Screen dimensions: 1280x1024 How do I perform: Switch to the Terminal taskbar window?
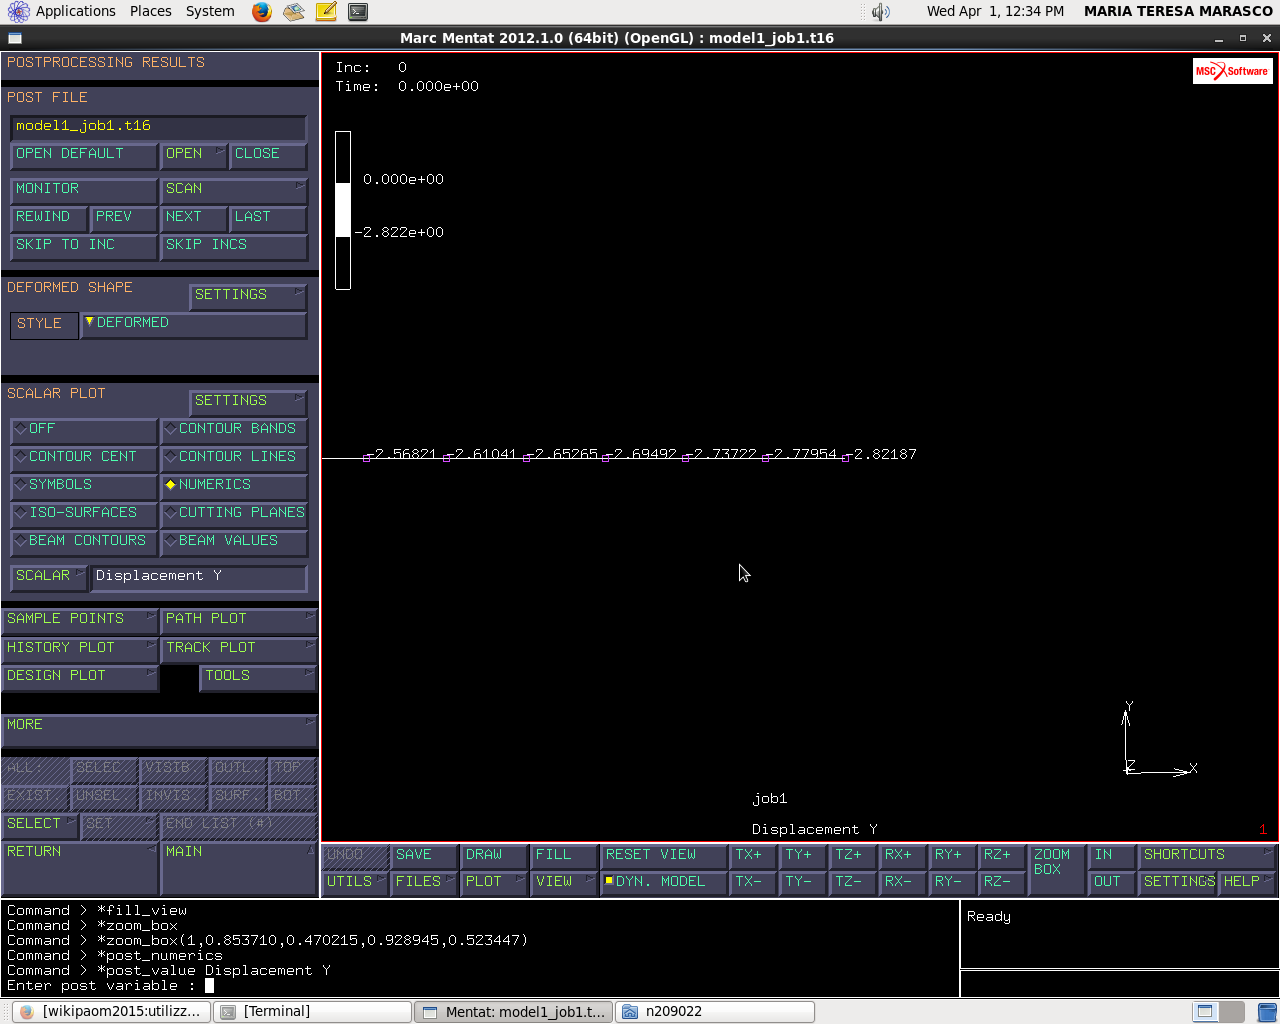tap(313, 1012)
